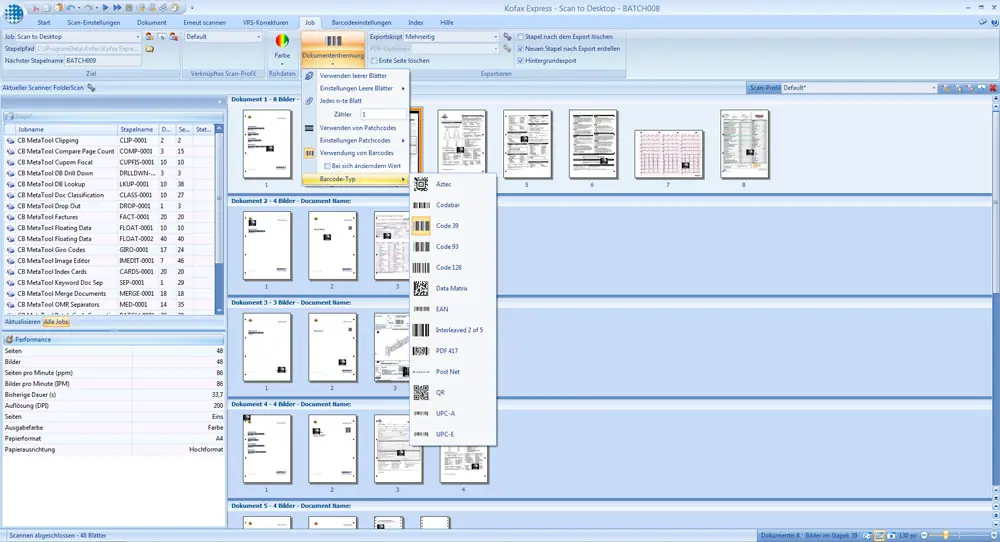Expand Einstellungen Patchcodes submenu
The image size is (1000, 542).
pos(355,140)
